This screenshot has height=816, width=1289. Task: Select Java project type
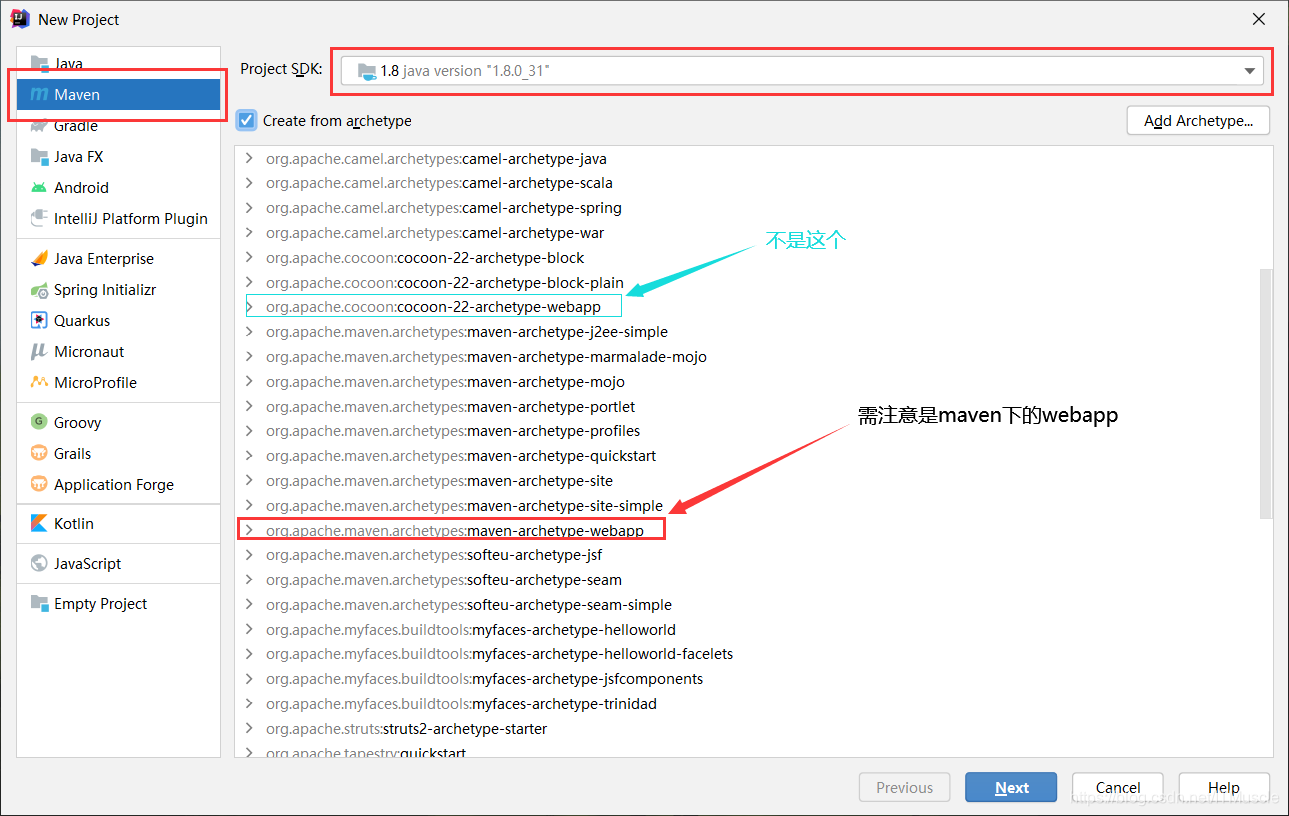tap(119, 64)
